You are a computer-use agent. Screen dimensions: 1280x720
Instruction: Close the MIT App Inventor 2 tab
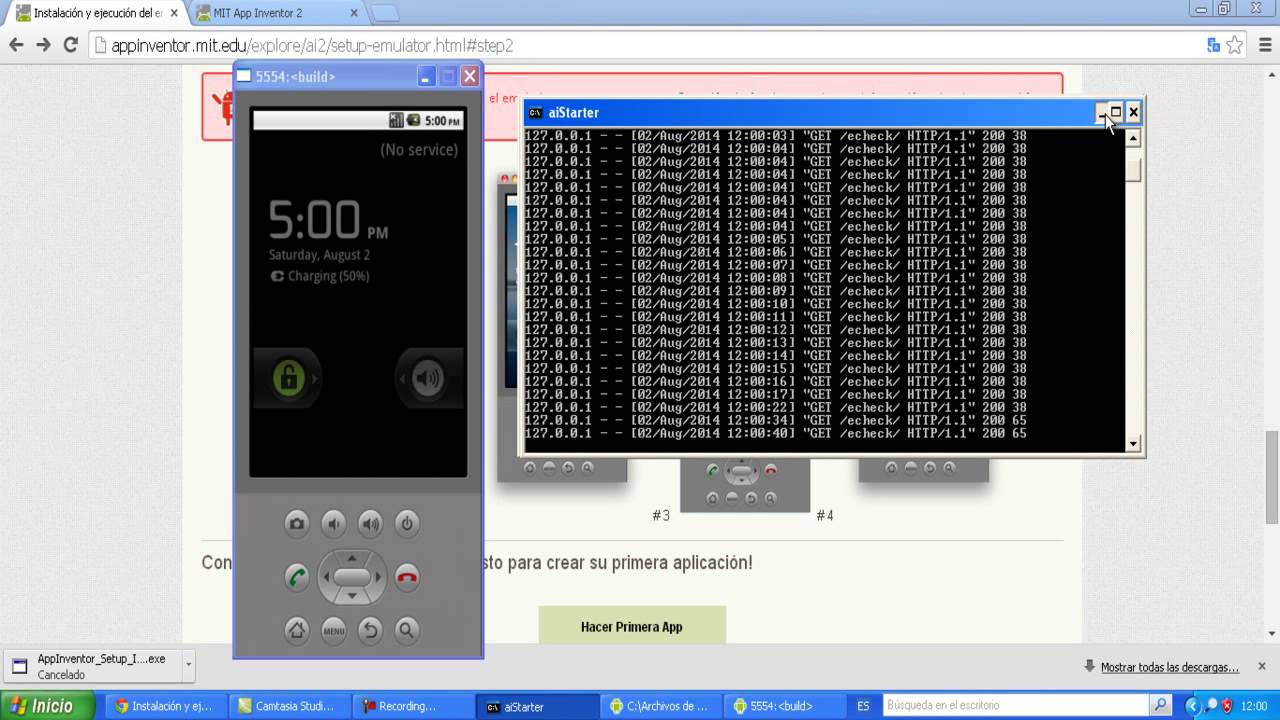point(354,13)
